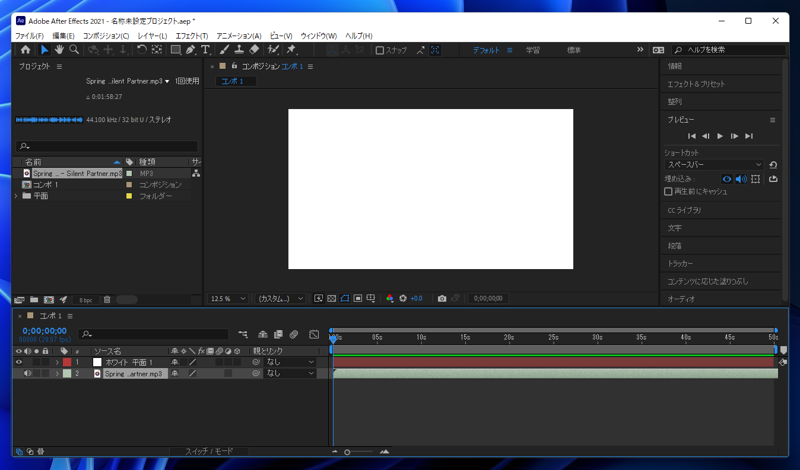Open the Effects & Presets panel
Screen dimensions: 800x470
point(696,84)
